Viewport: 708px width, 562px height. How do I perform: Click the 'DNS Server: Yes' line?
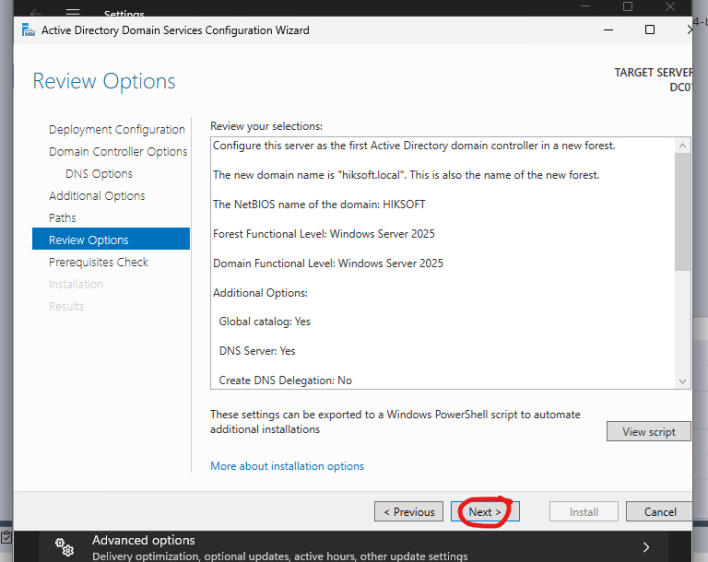[257, 351]
